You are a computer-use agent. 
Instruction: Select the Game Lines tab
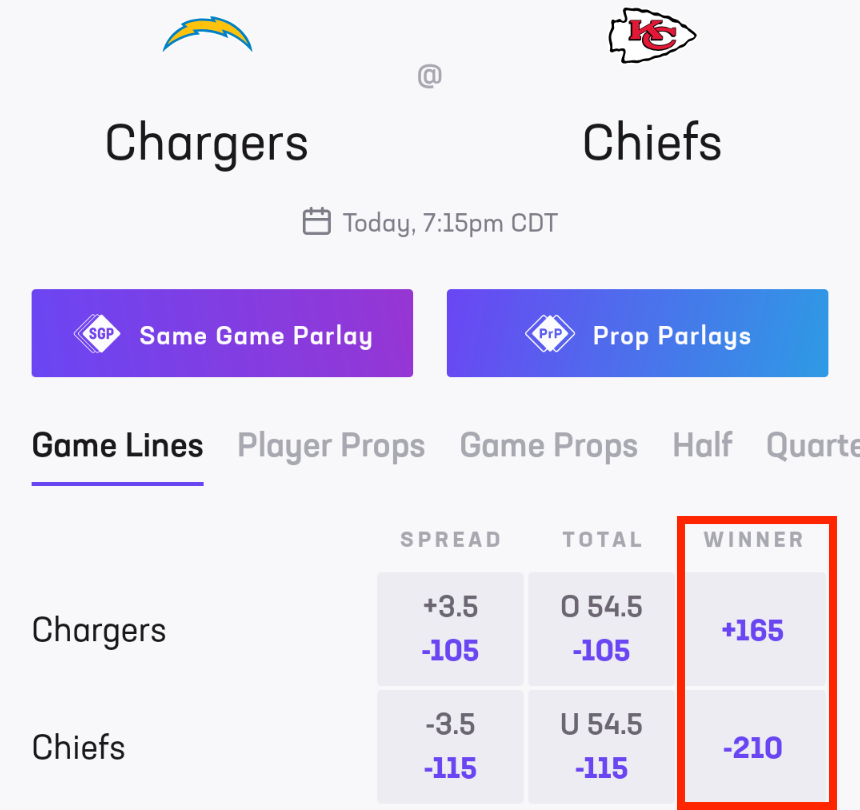click(x=118, y=446)
